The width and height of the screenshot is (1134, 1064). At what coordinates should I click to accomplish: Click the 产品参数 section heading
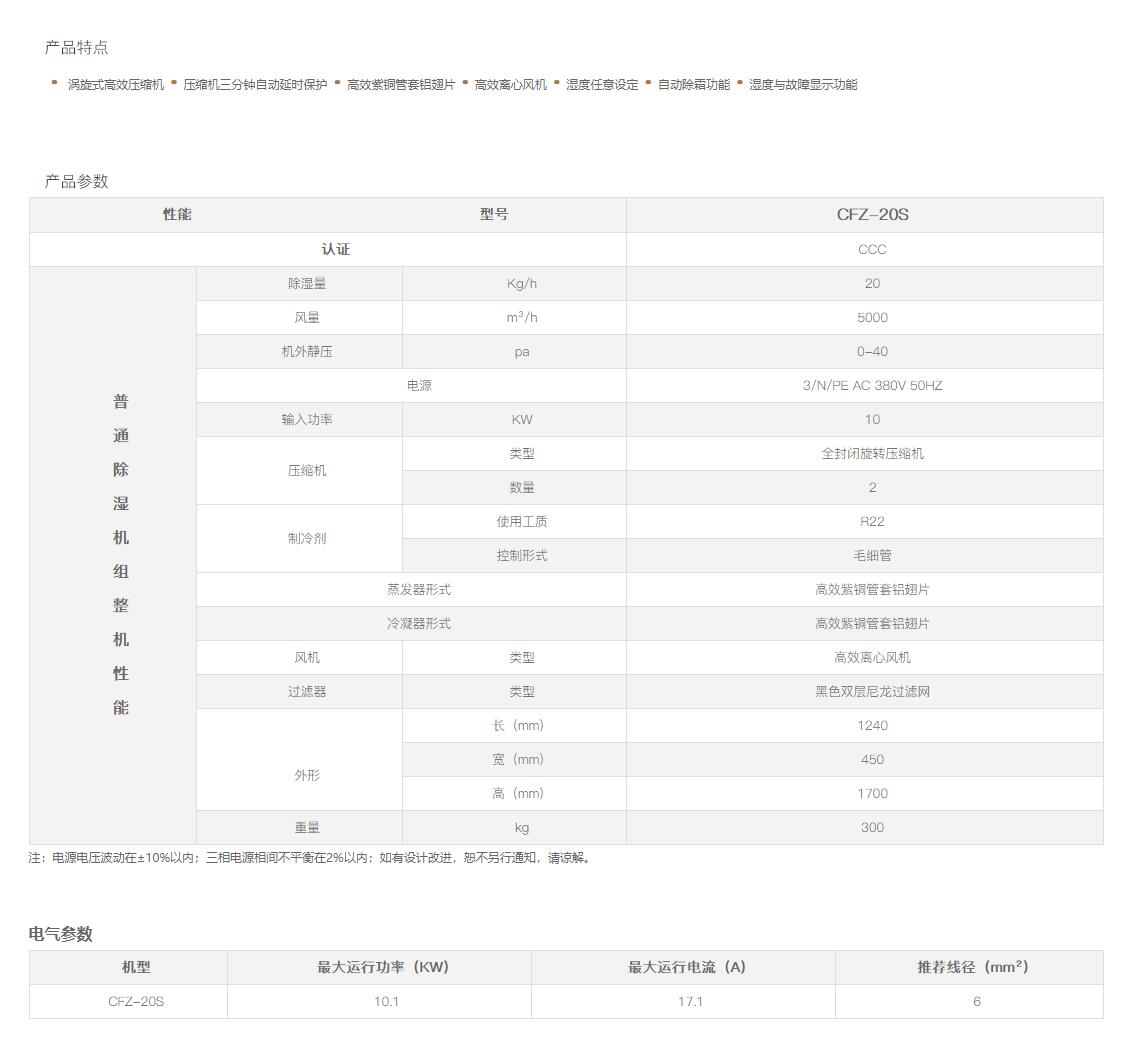76,182
